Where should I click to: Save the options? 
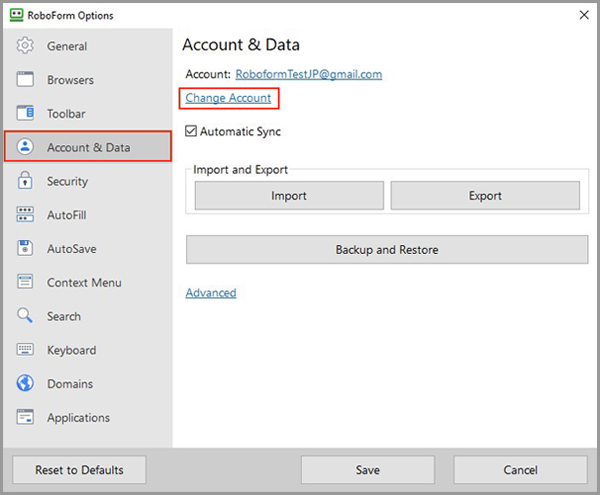[368, 469]
